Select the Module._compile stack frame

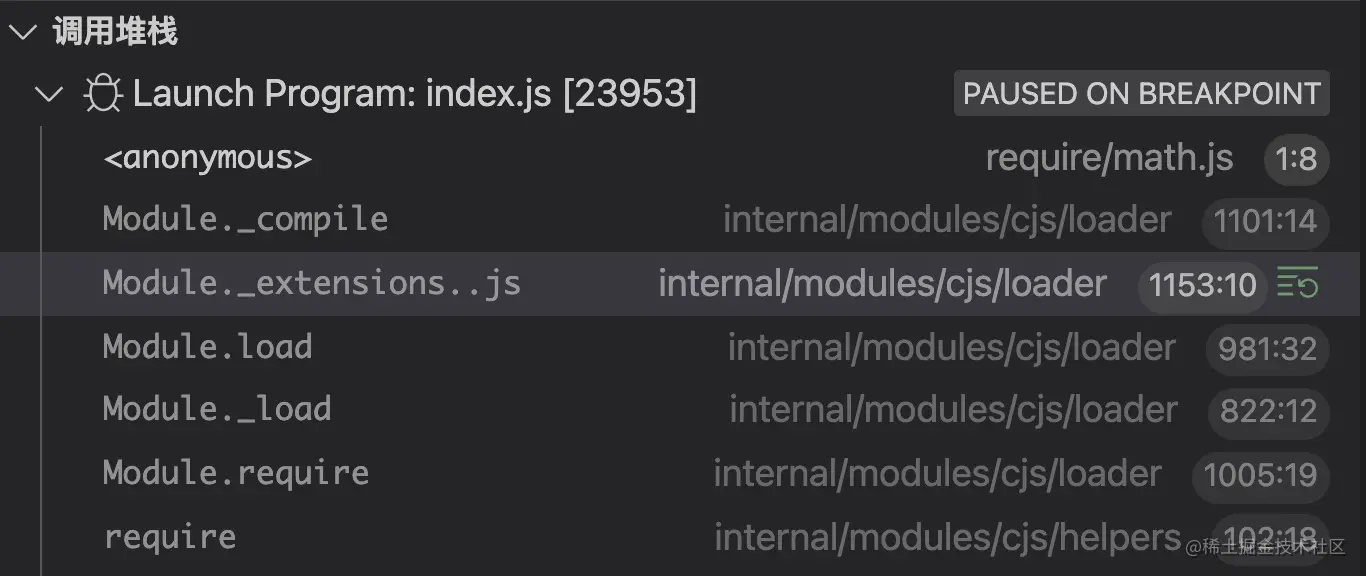pyautogui.click(x=245, y=220)
